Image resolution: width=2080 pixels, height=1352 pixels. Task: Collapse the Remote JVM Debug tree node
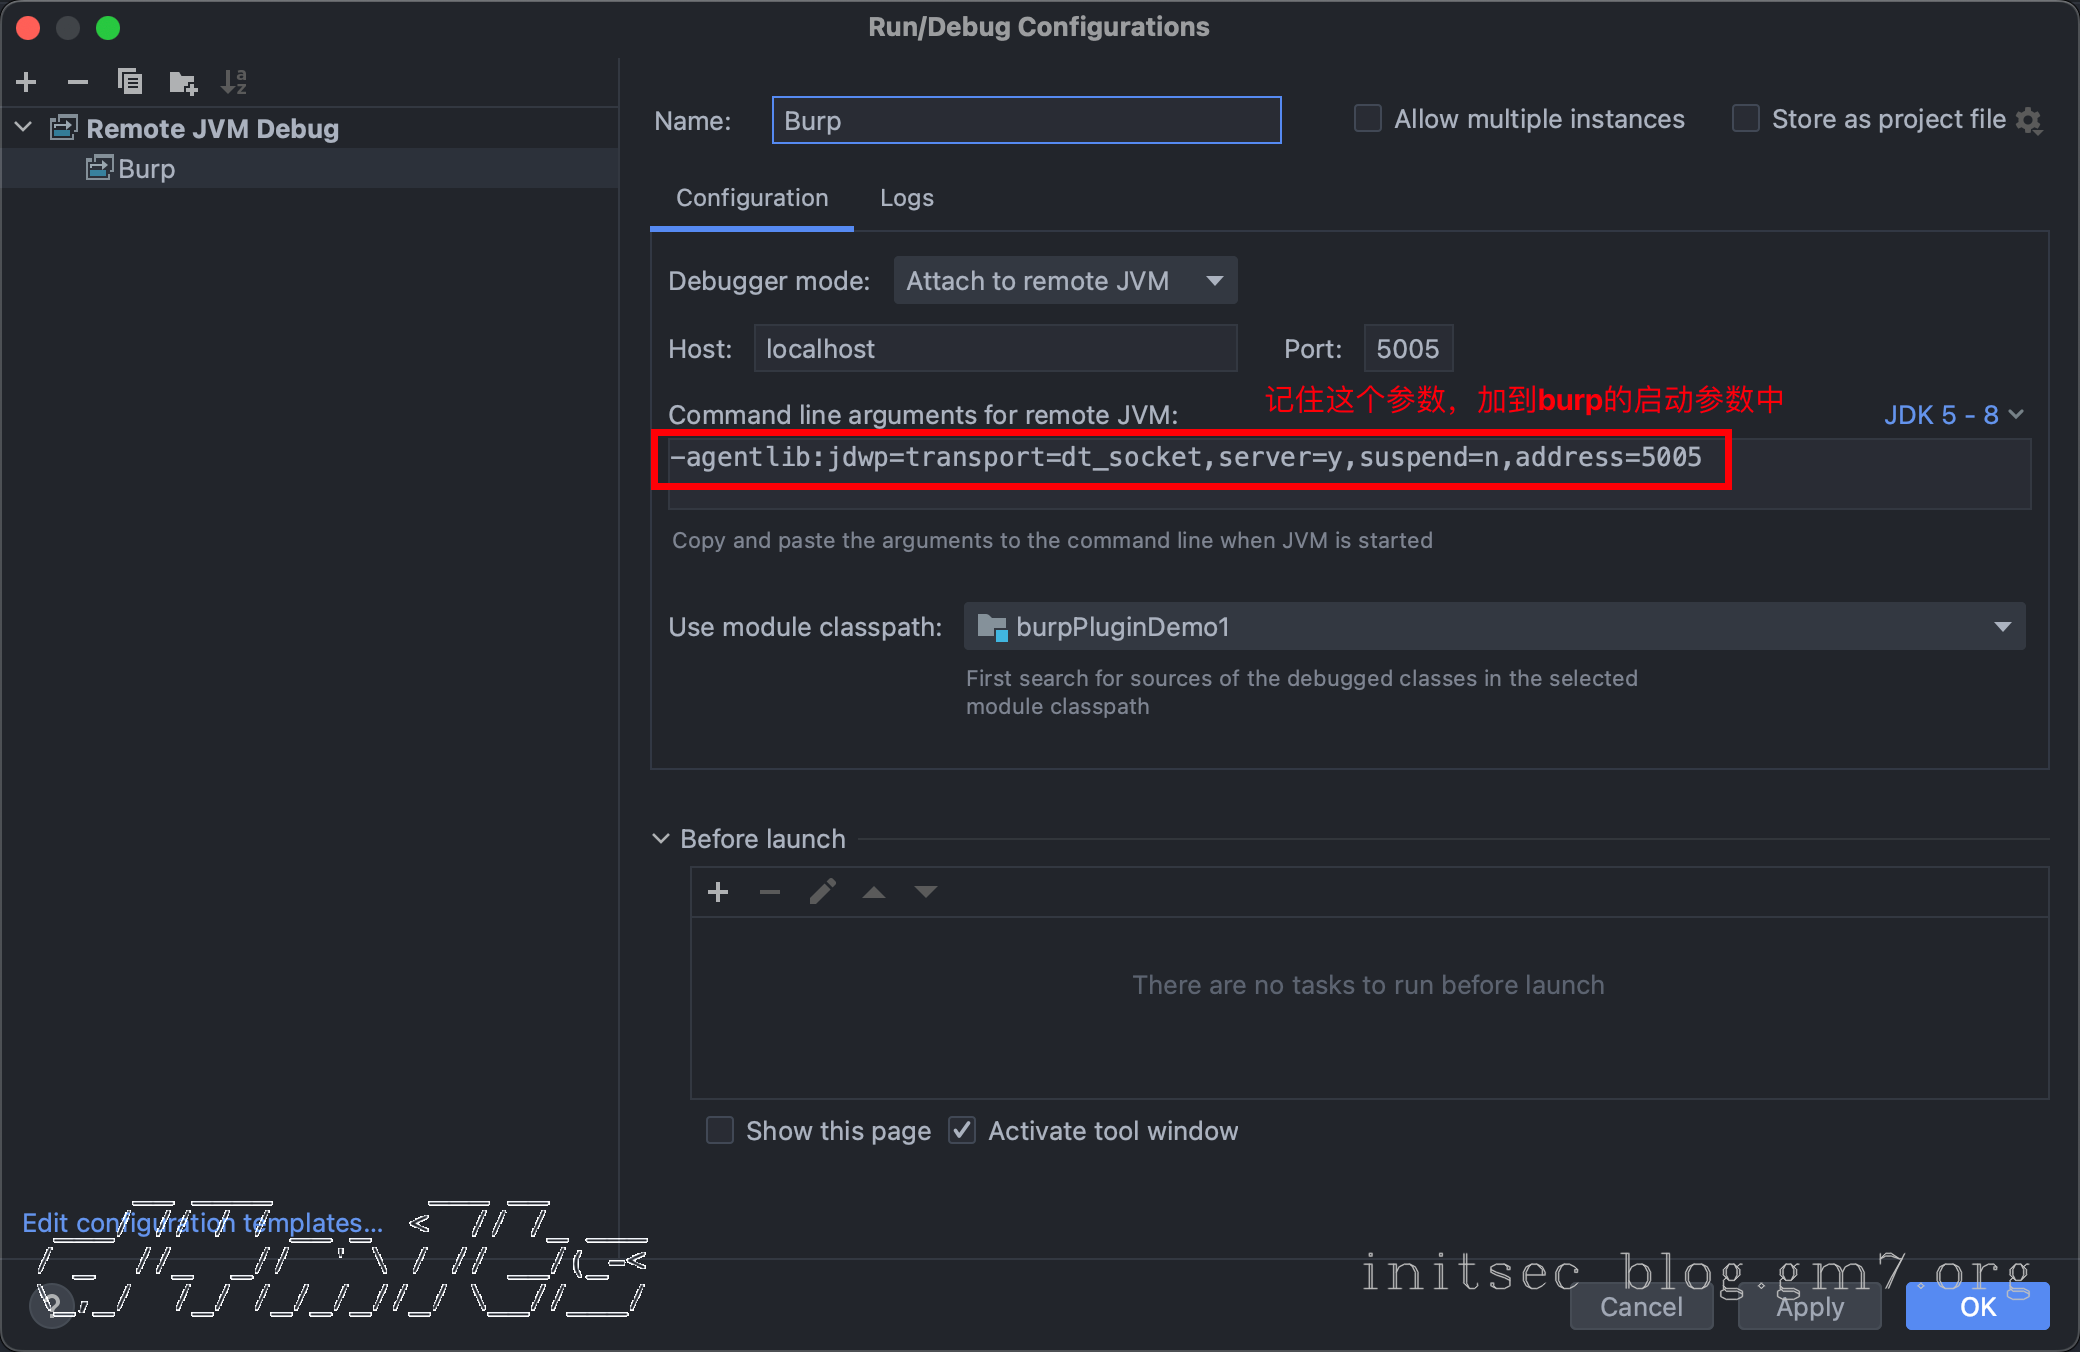[25, 128]
